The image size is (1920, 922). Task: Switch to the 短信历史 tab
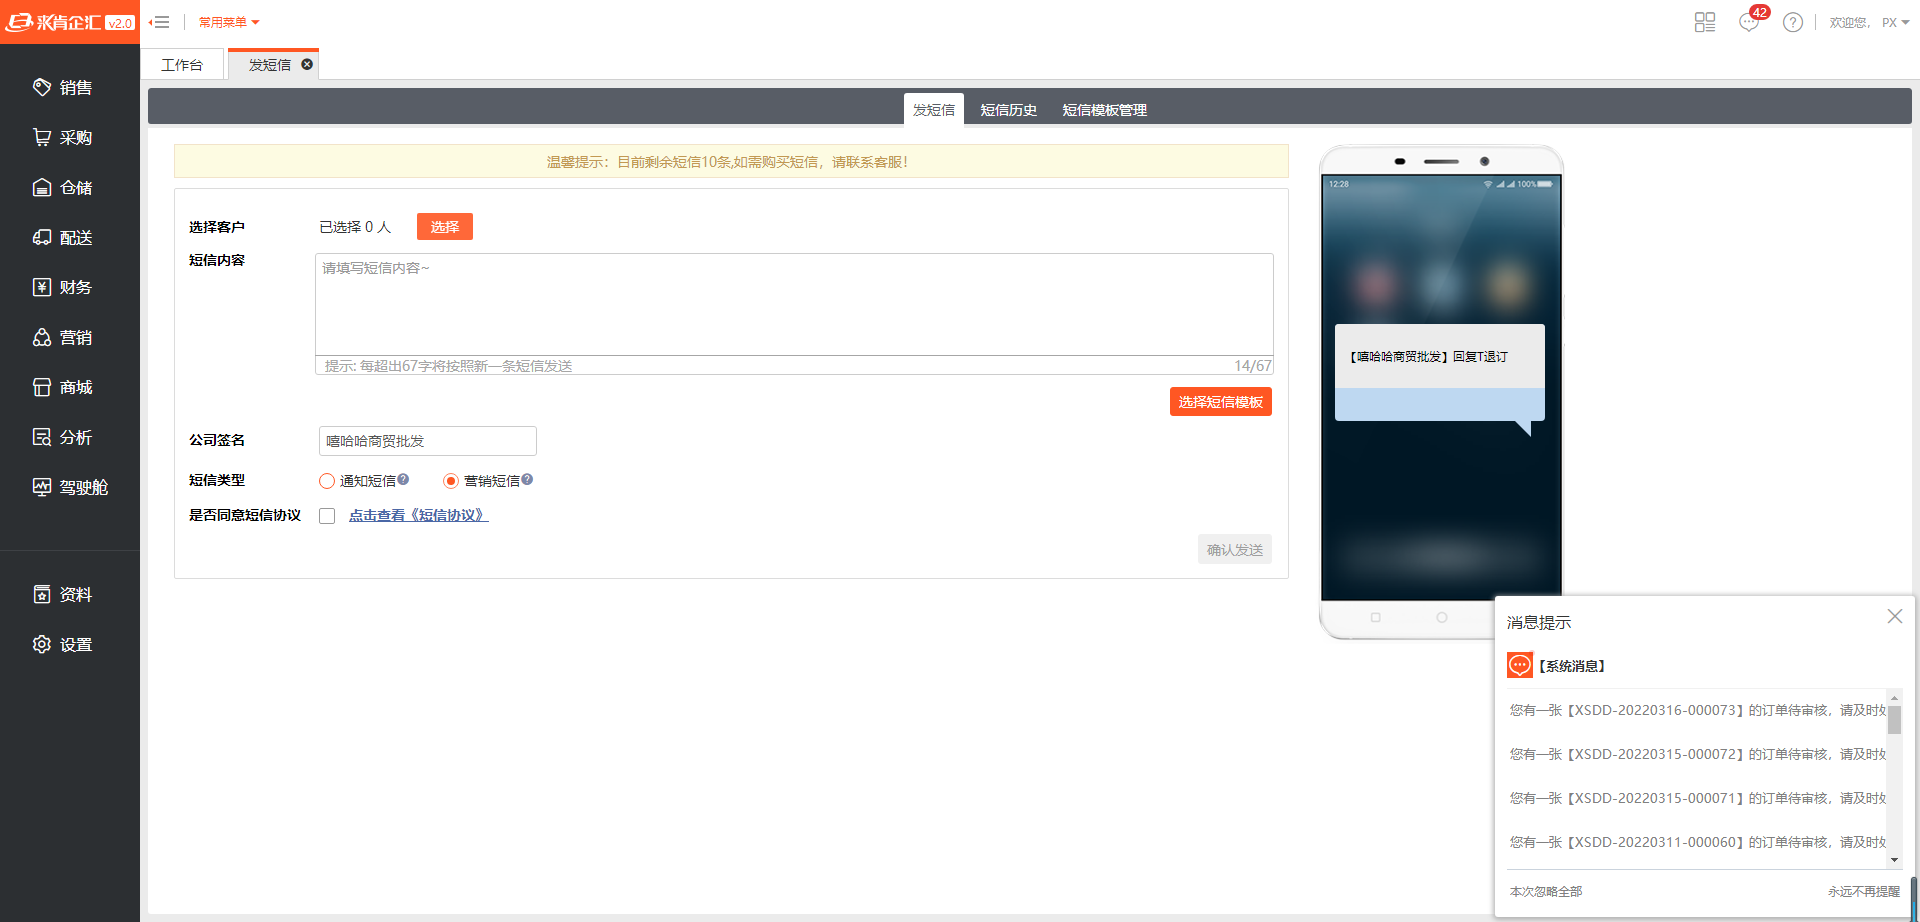point(1008,110)
